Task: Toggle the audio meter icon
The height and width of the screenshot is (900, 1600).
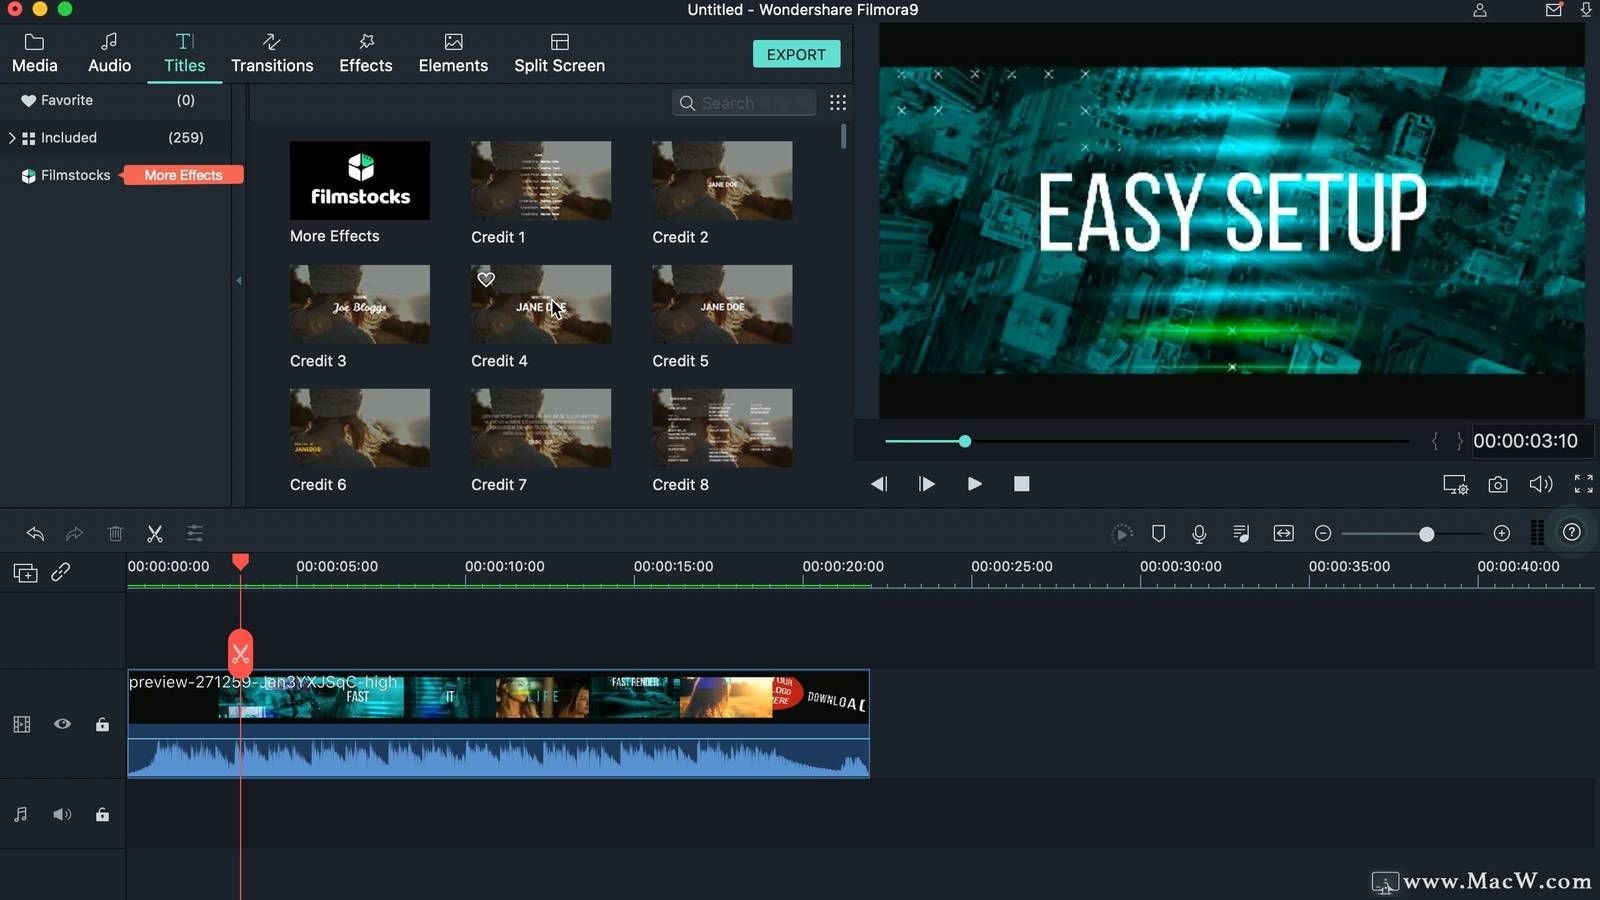Action: point(1537,533)
